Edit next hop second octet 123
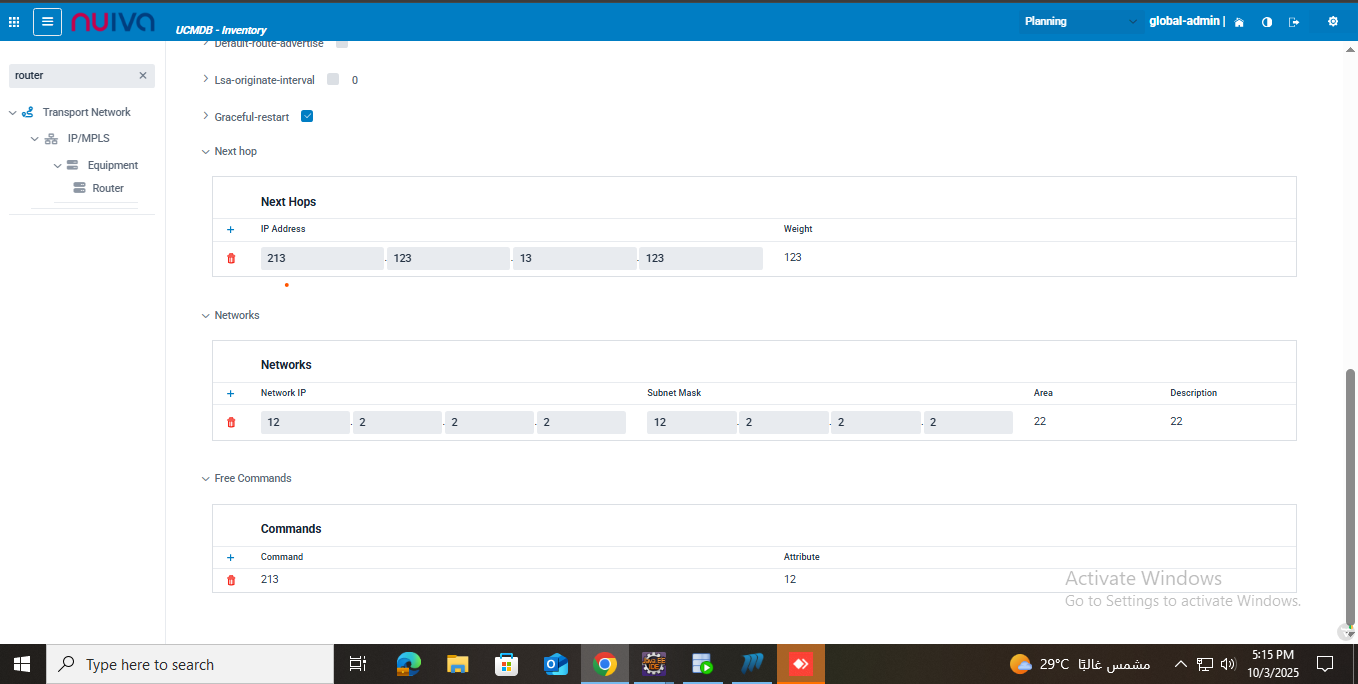This screenshot has width=1358, height=684. [x=448, y=258]
